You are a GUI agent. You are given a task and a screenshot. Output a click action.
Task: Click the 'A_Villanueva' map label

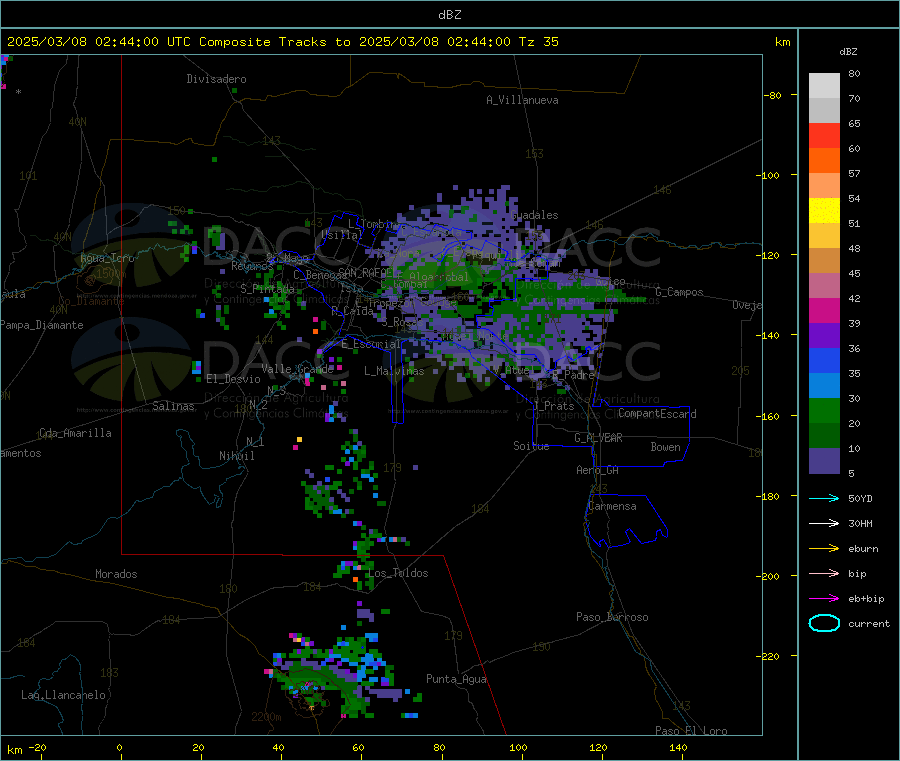(x=522, y=100)
